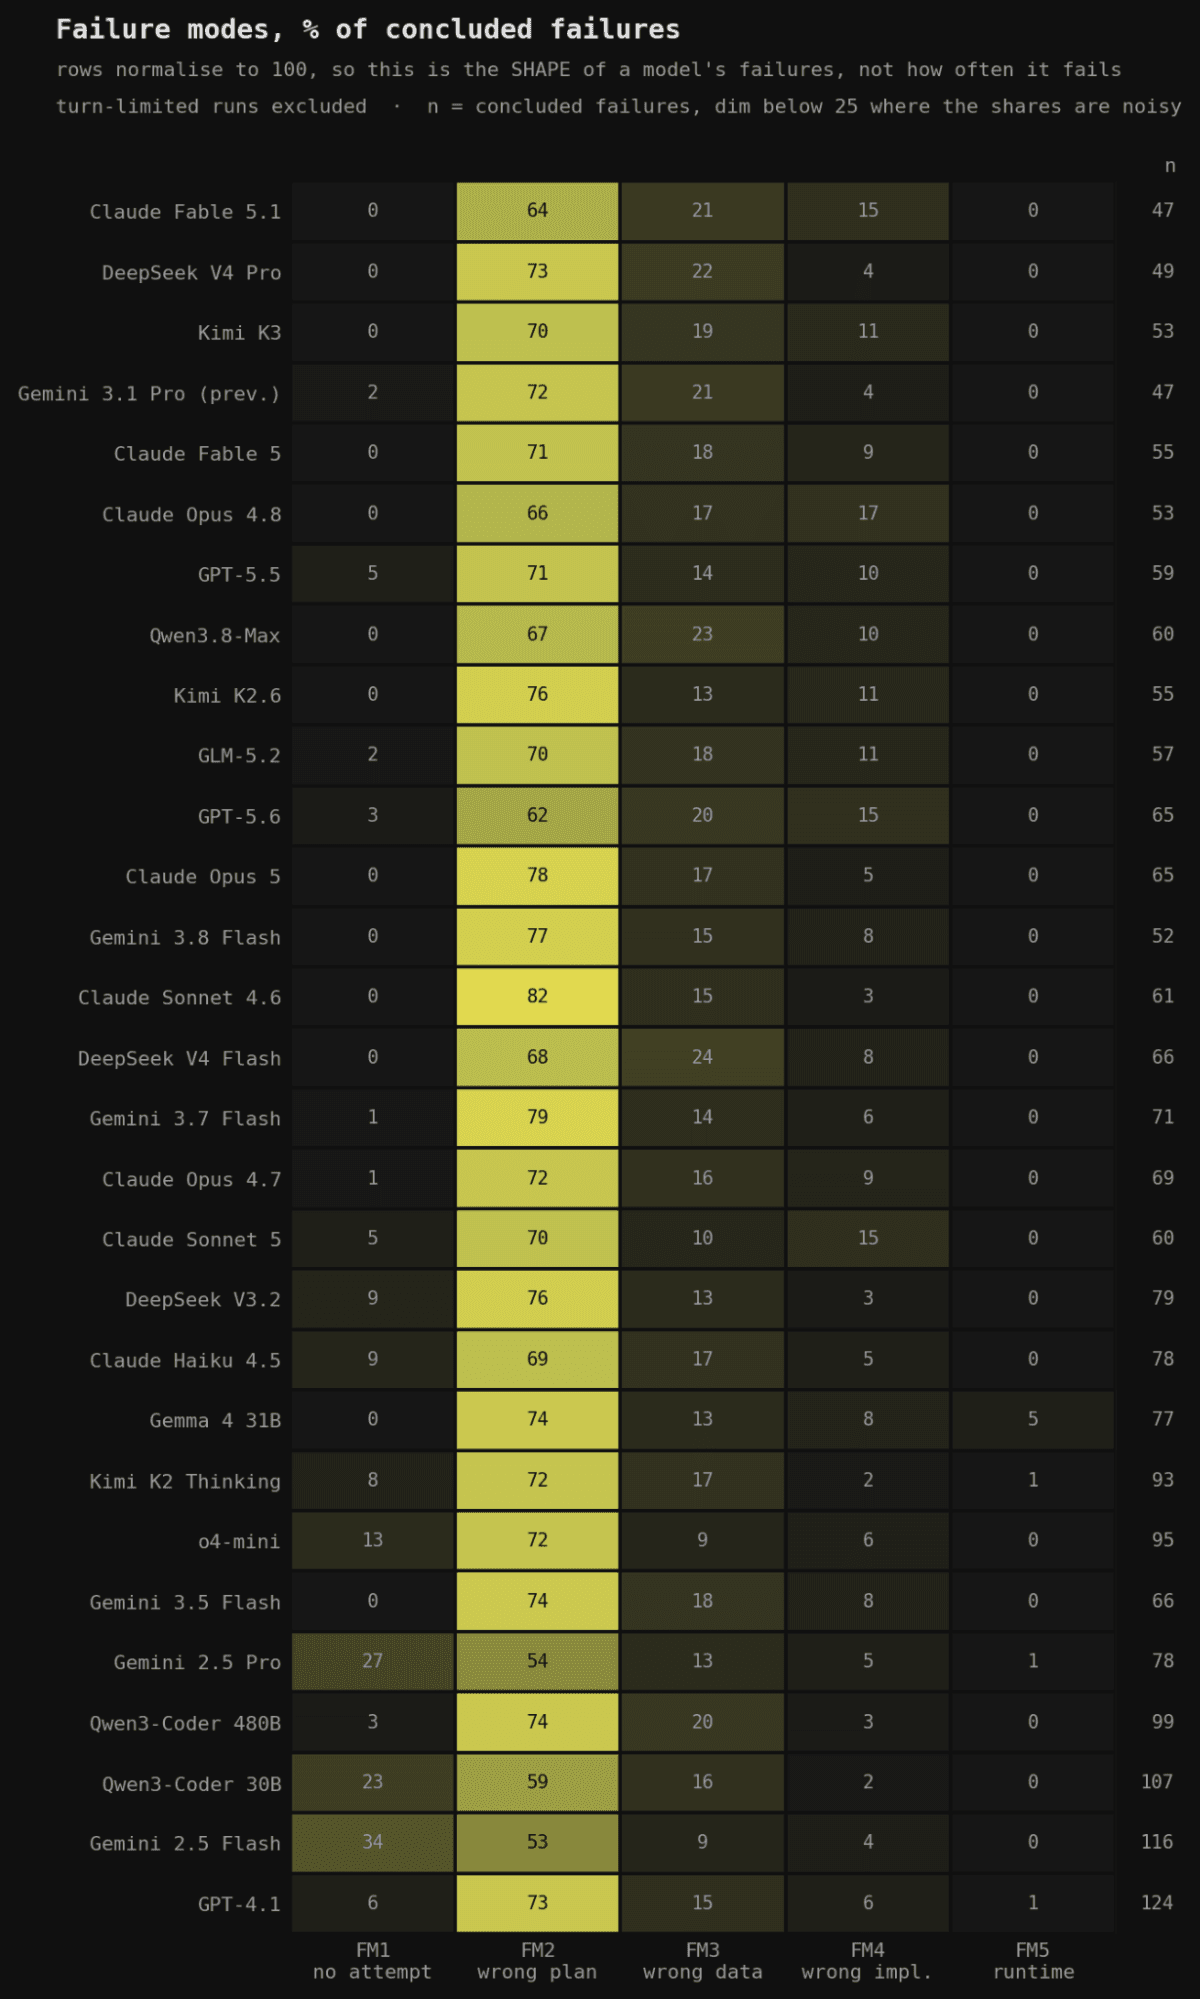
Task: Select the FM5 runtime column label
Action: pos(1033,1961)
